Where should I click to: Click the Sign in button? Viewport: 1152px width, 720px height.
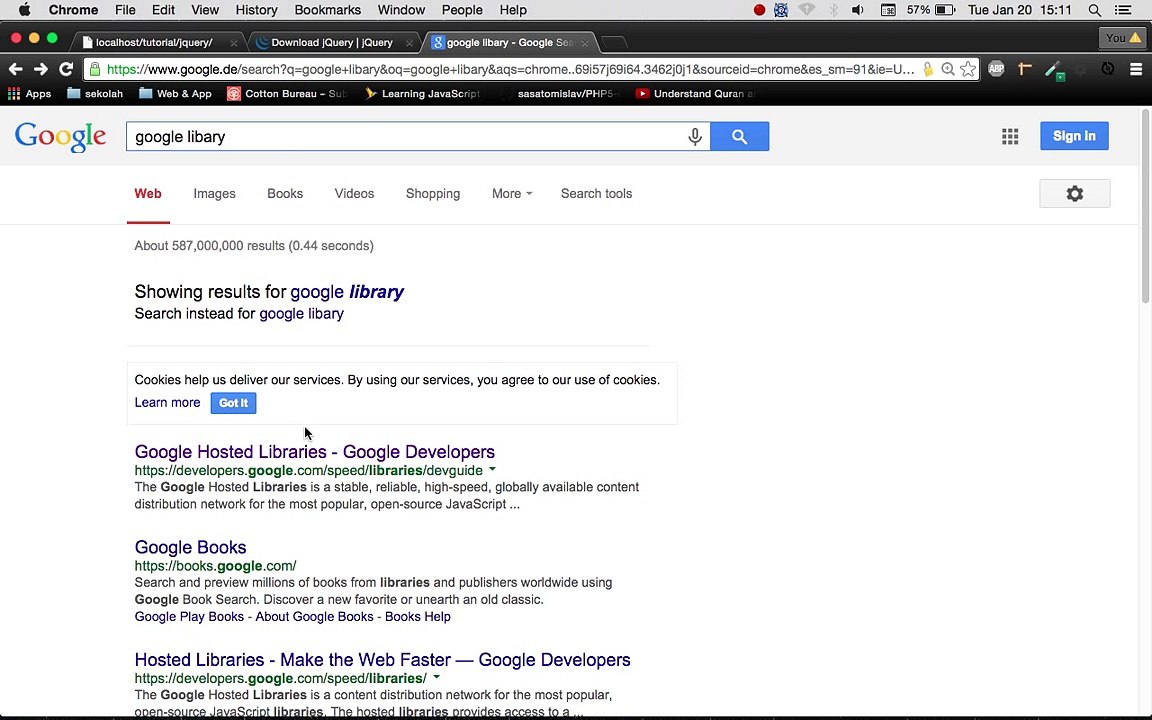point(1074,136)
